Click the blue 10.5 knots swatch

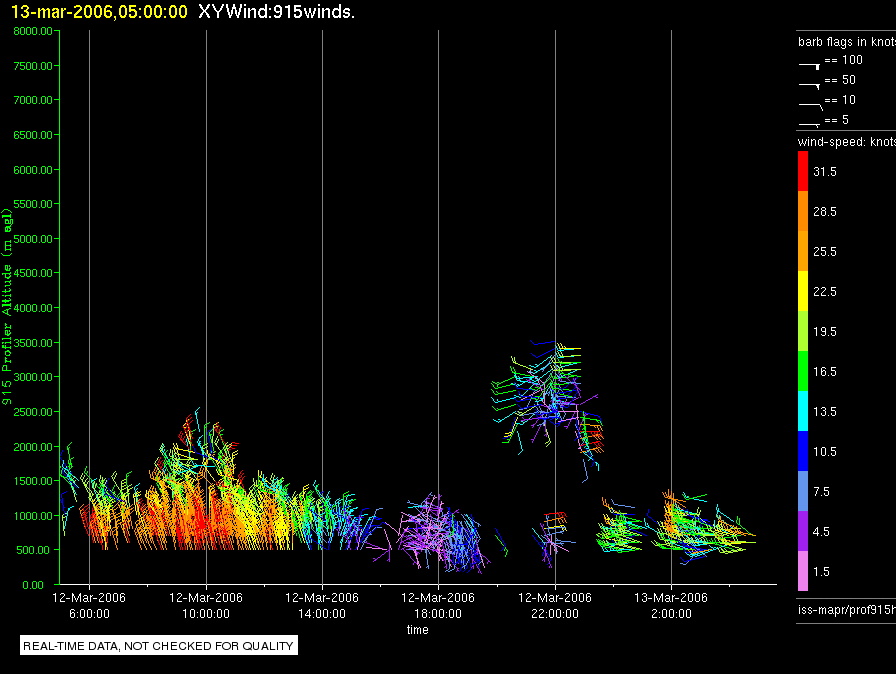803,451
